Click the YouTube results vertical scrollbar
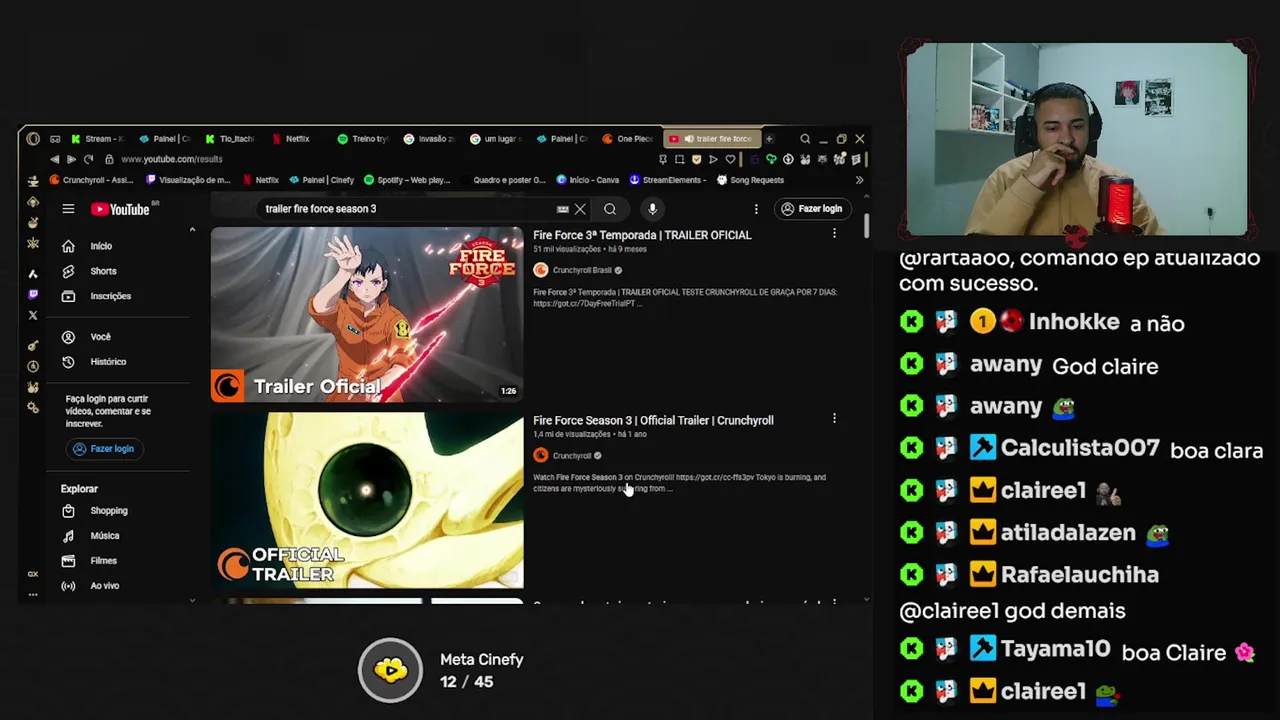Viewport: 1280px width, 720px height. 867,226
